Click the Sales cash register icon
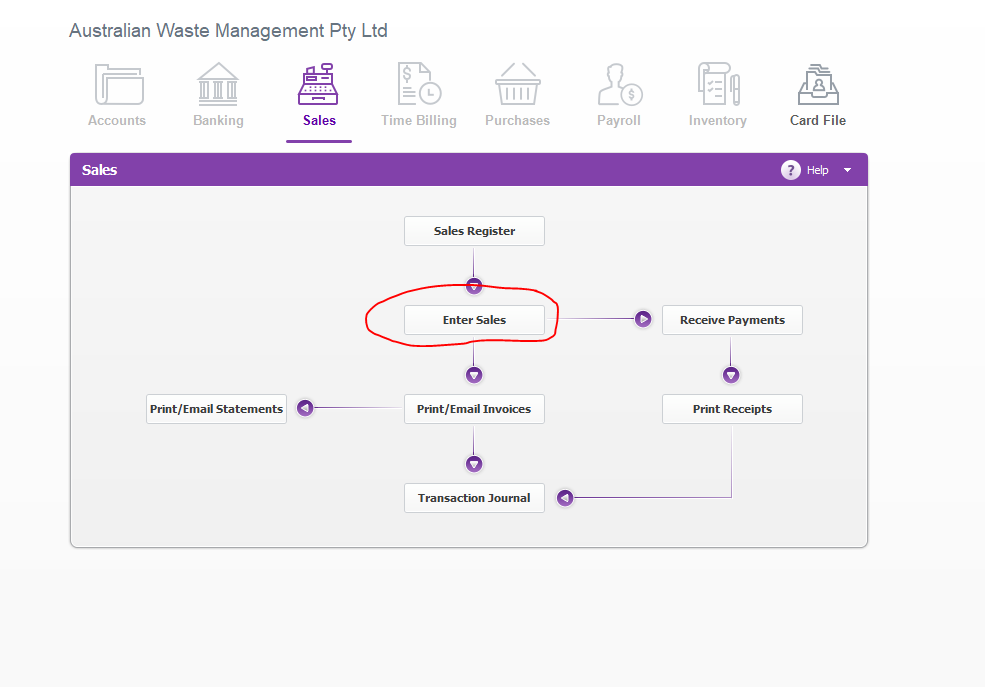 coord(318,84)
